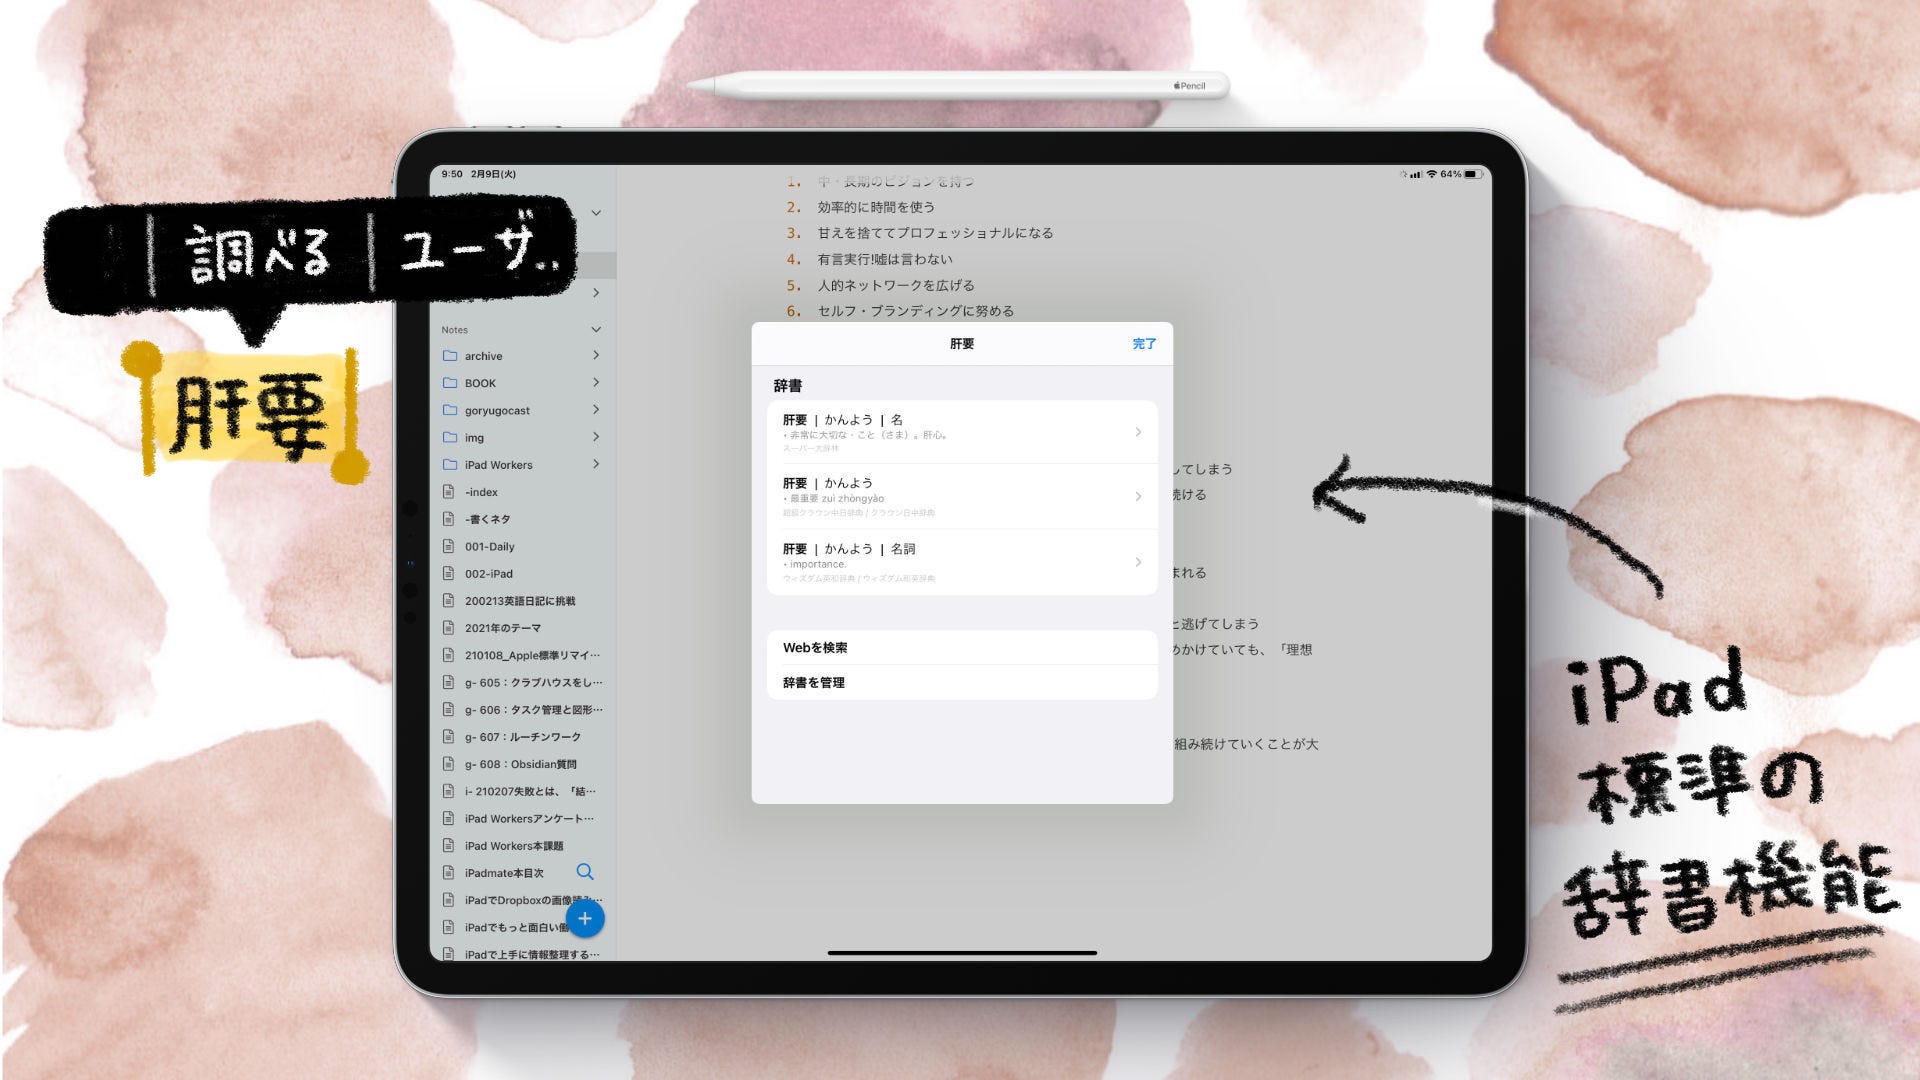Tap the 9:50 clock in the status bar

coord(451,174)
